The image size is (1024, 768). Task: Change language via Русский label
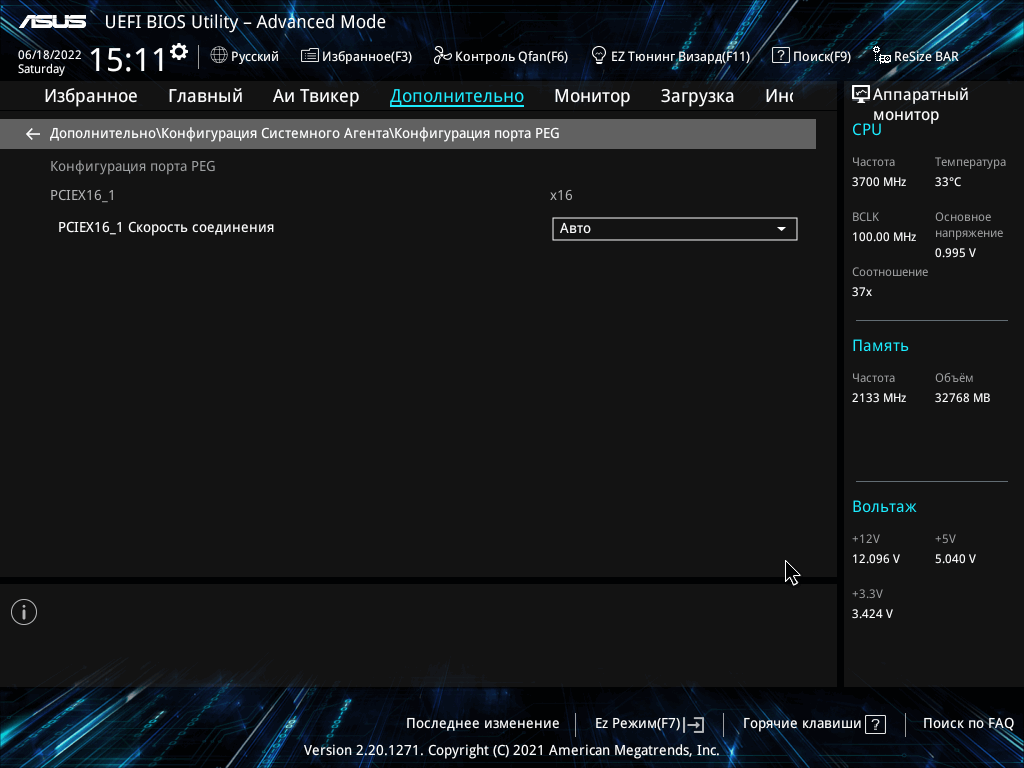coord(255,56)
